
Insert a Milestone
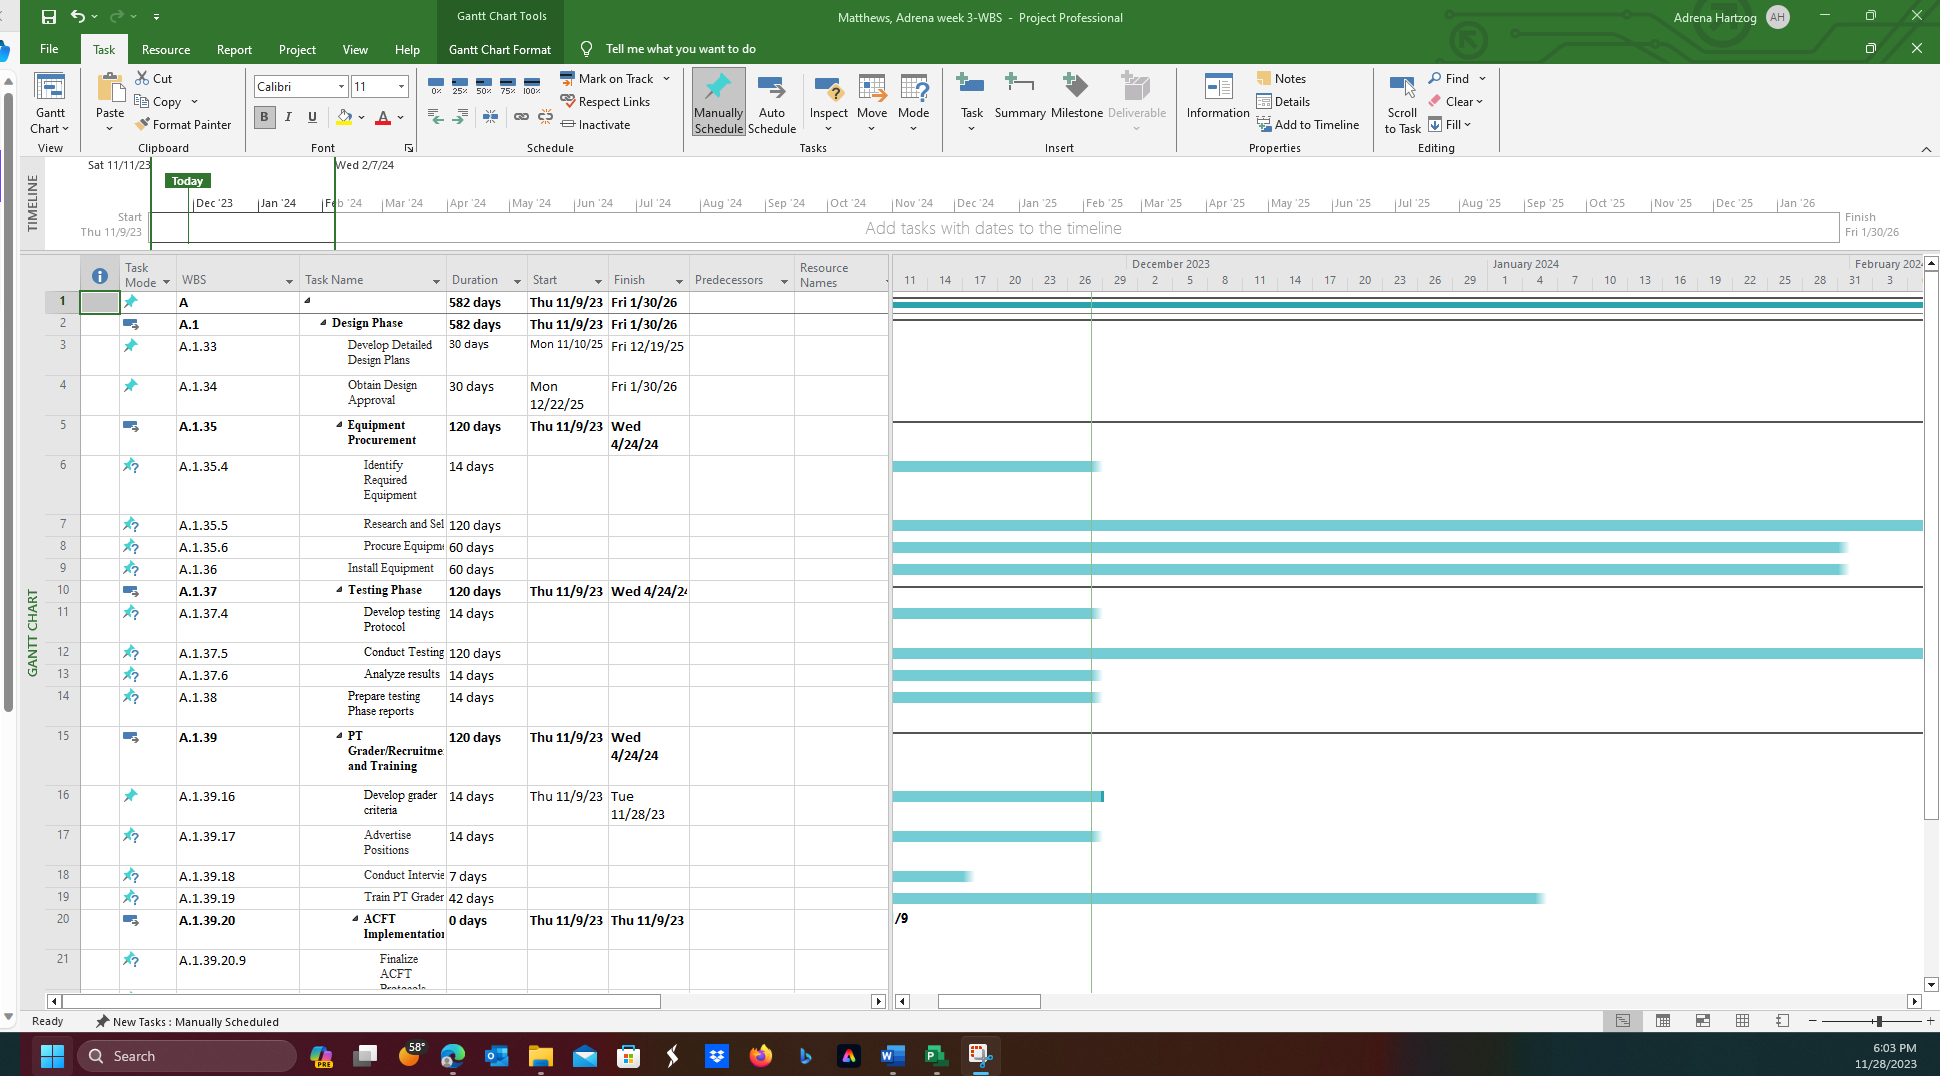pos(1076,97)
